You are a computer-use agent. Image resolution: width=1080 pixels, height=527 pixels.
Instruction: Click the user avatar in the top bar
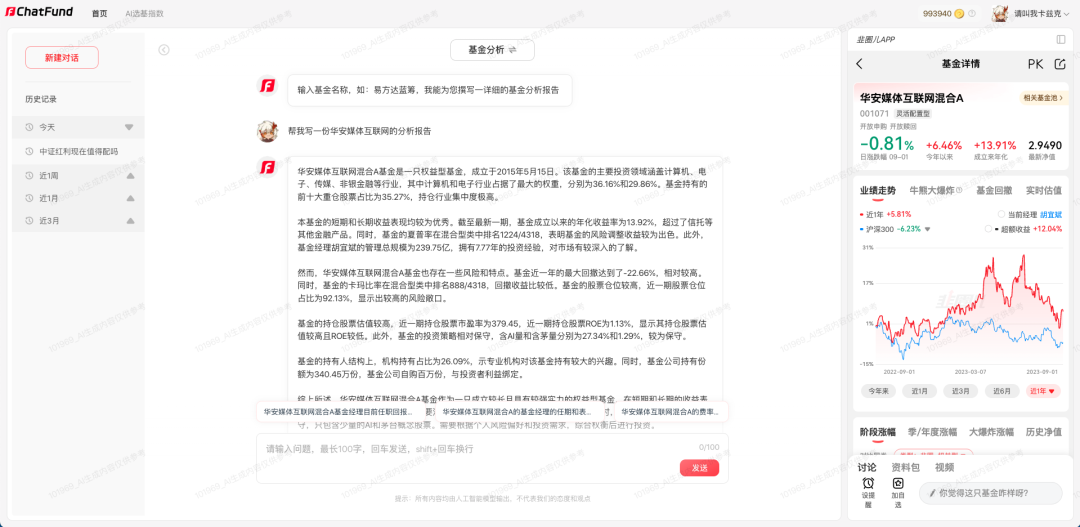pyautogui.click(x=999, y=13)
